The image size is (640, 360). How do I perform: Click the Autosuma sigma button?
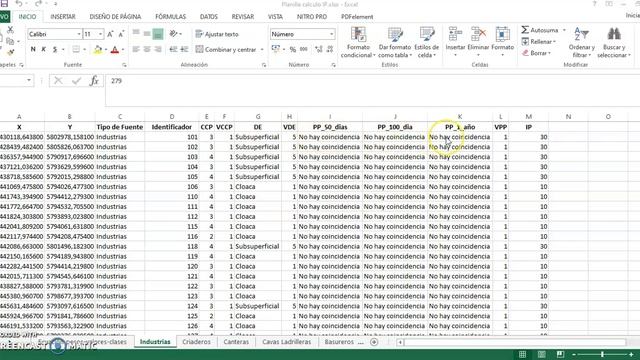(540, 30)
